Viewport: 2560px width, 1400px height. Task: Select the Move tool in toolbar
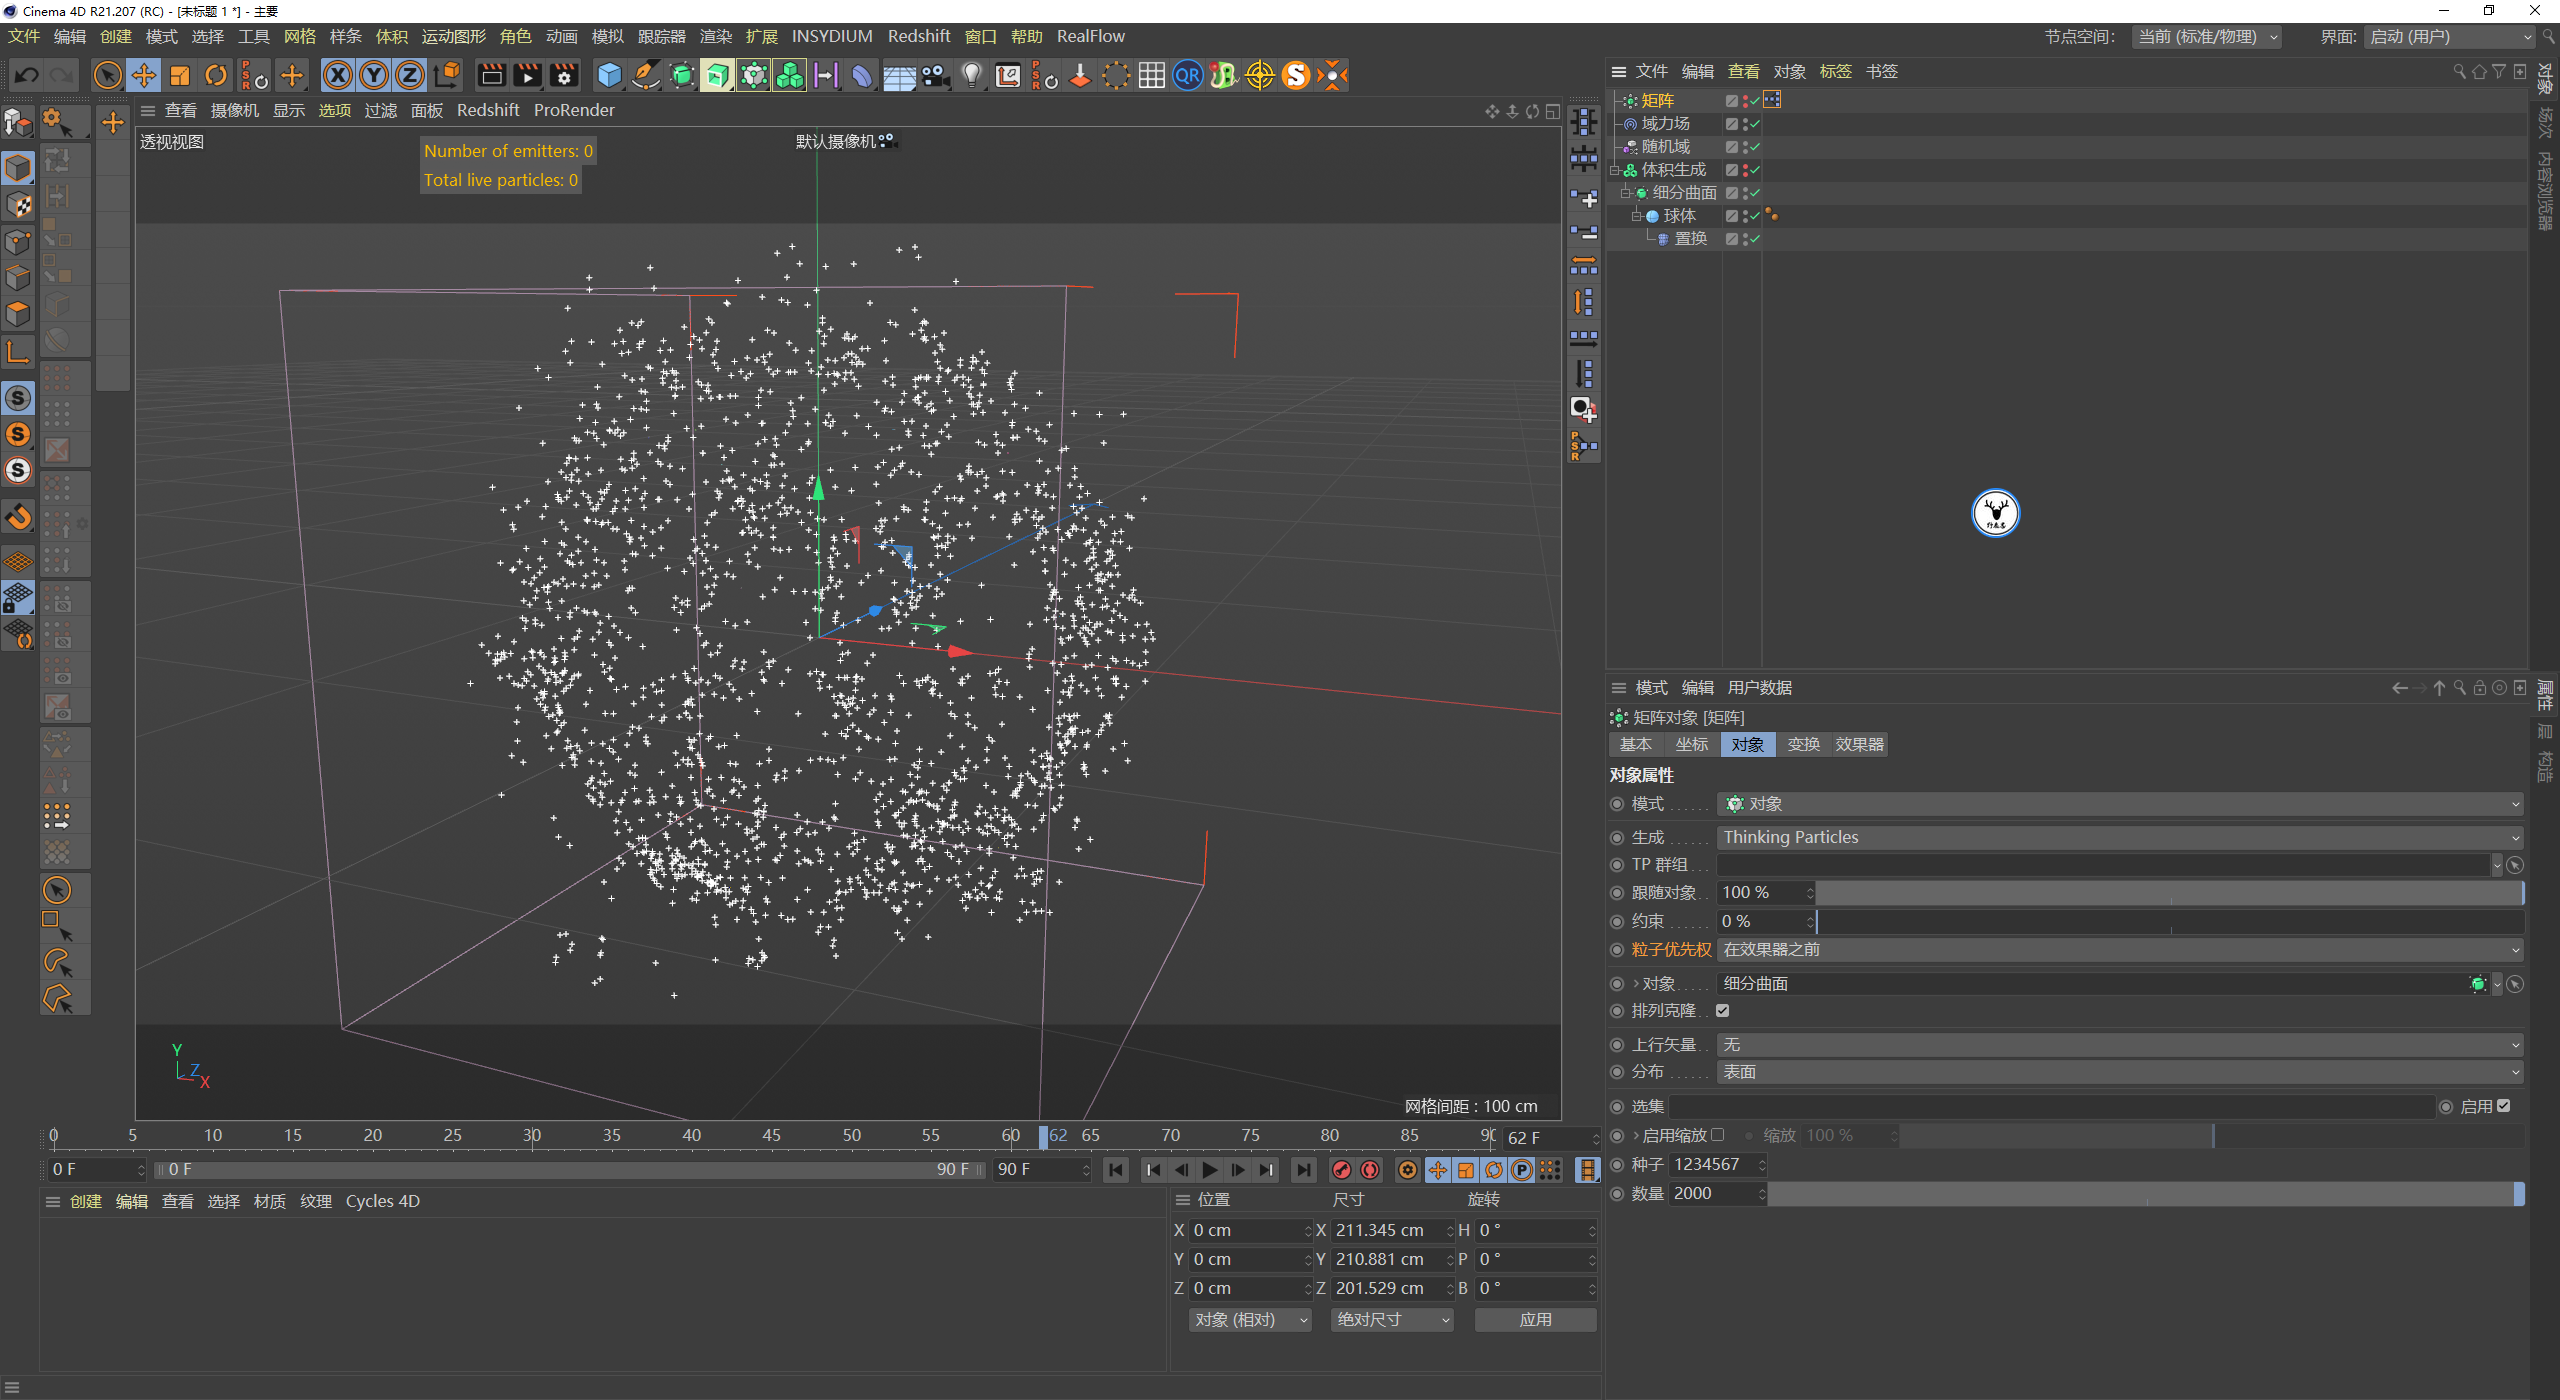(144, 75)
